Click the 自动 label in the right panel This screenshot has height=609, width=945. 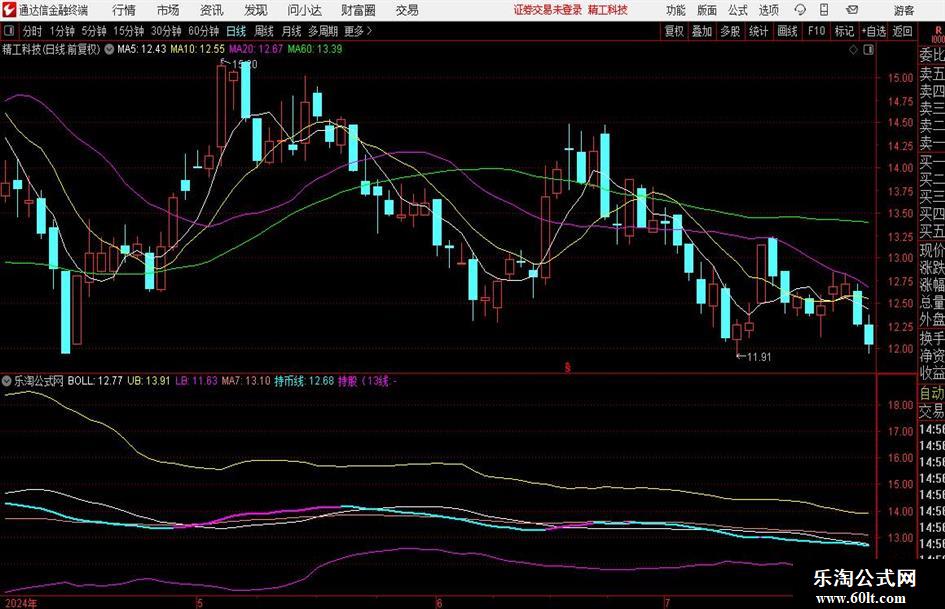coord(932,393)
